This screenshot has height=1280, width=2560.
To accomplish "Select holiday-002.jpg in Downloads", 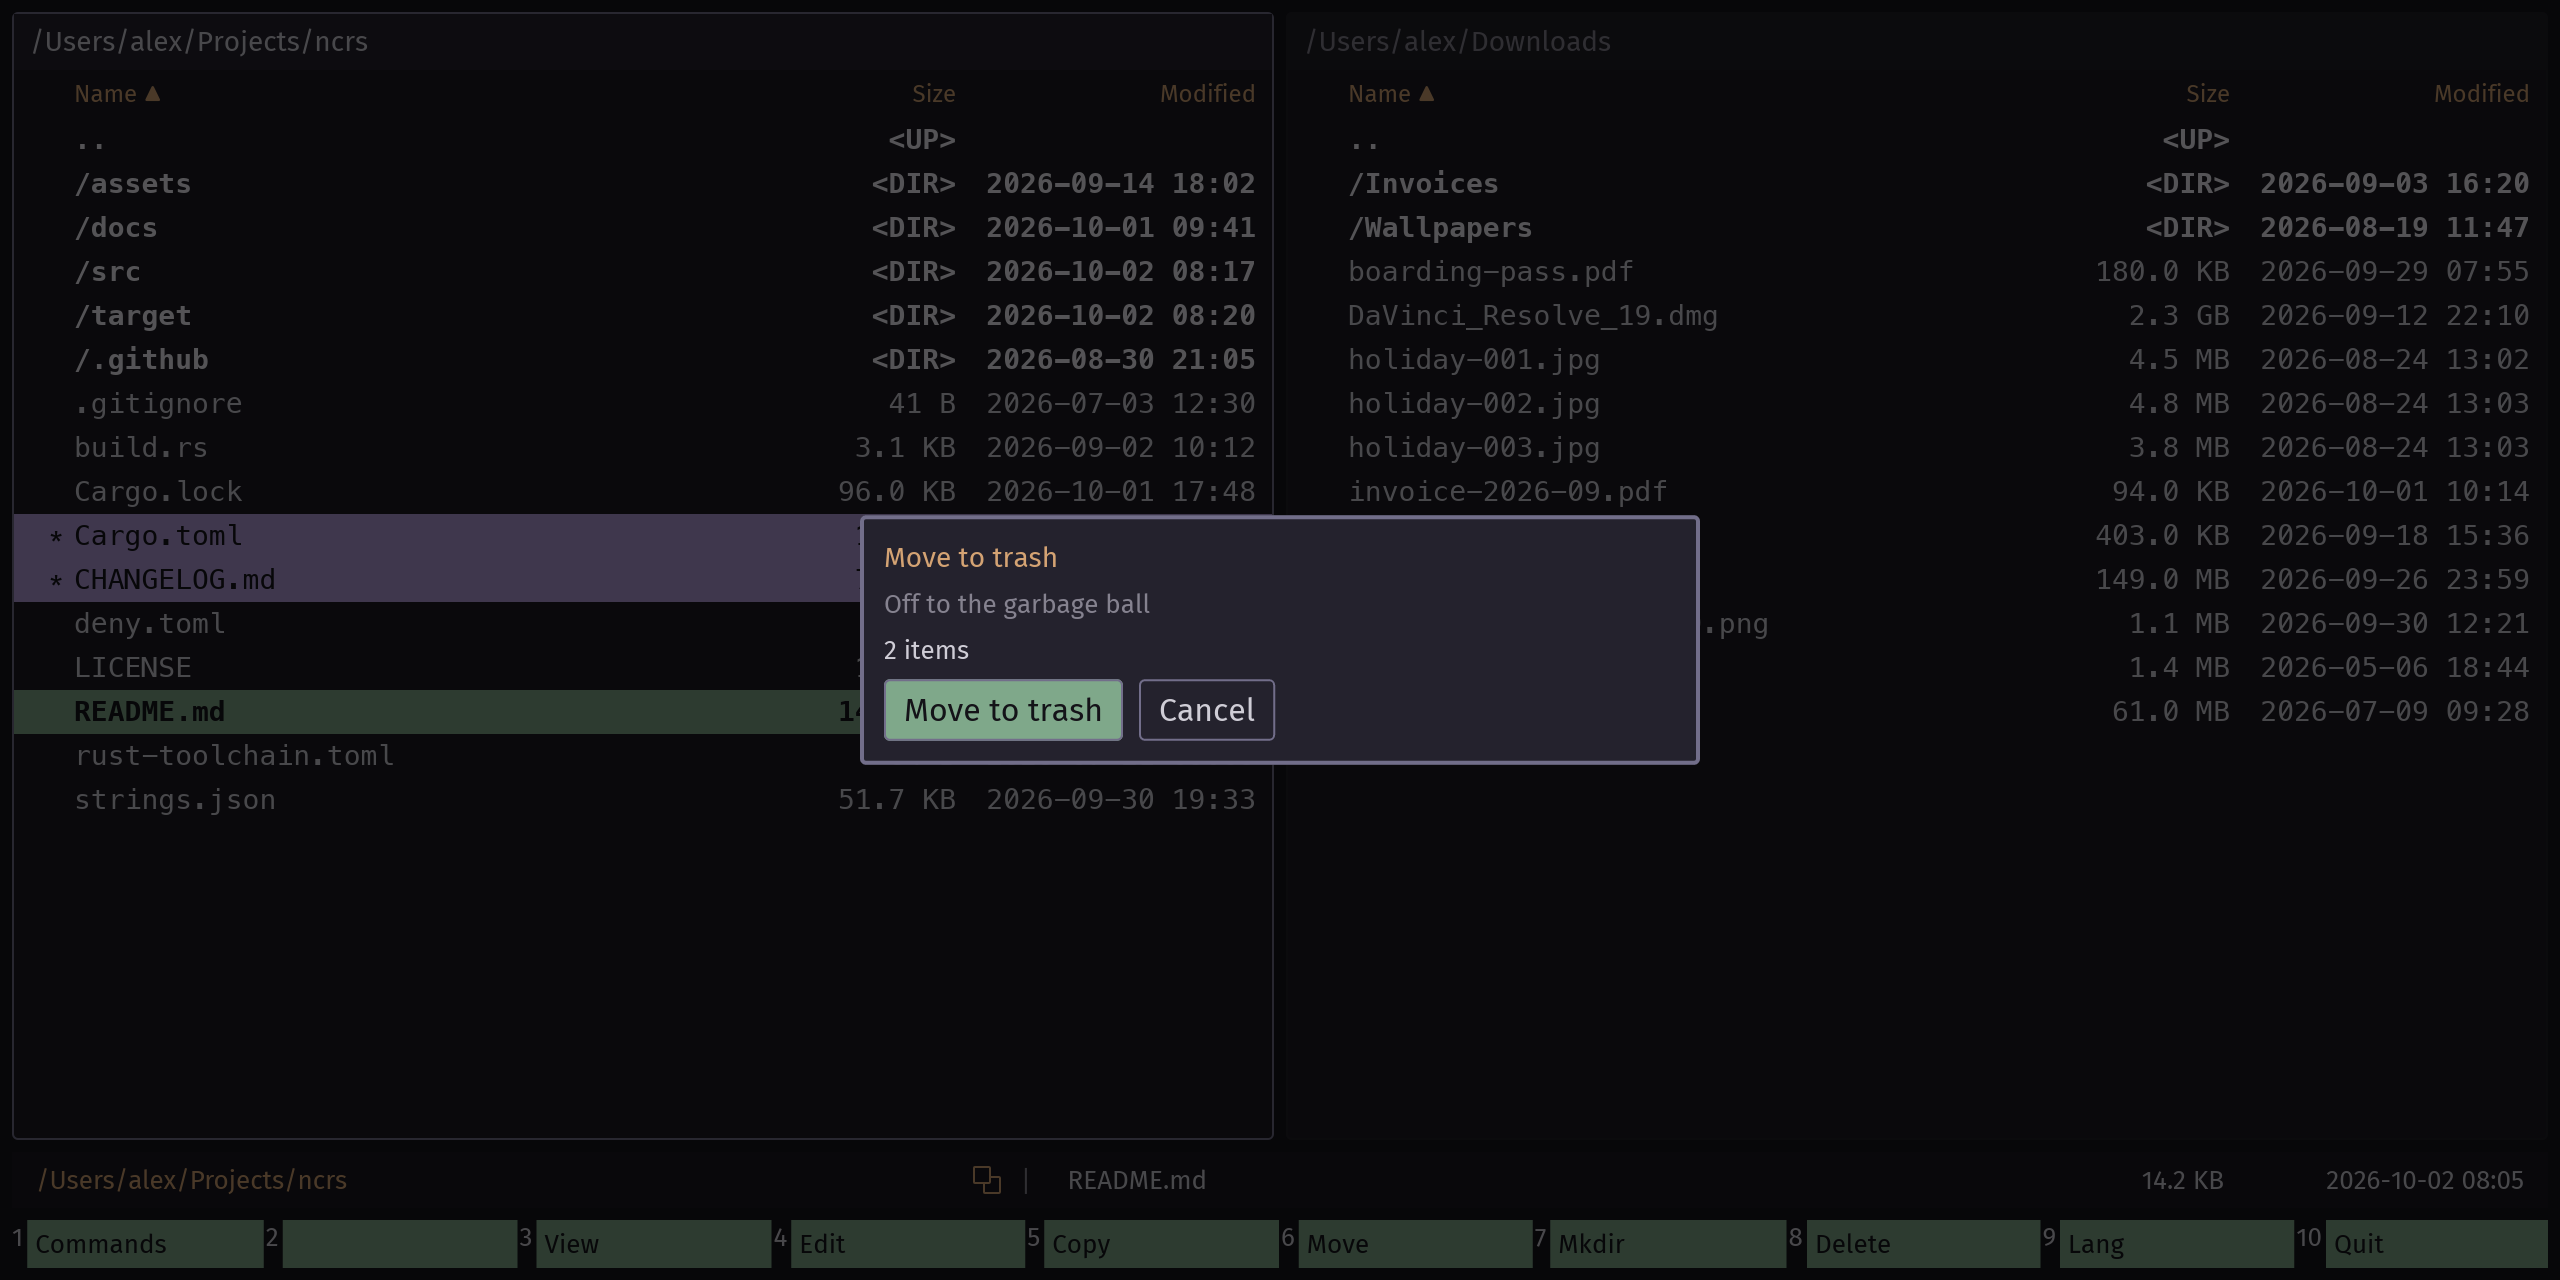I will coord(1917,404).
